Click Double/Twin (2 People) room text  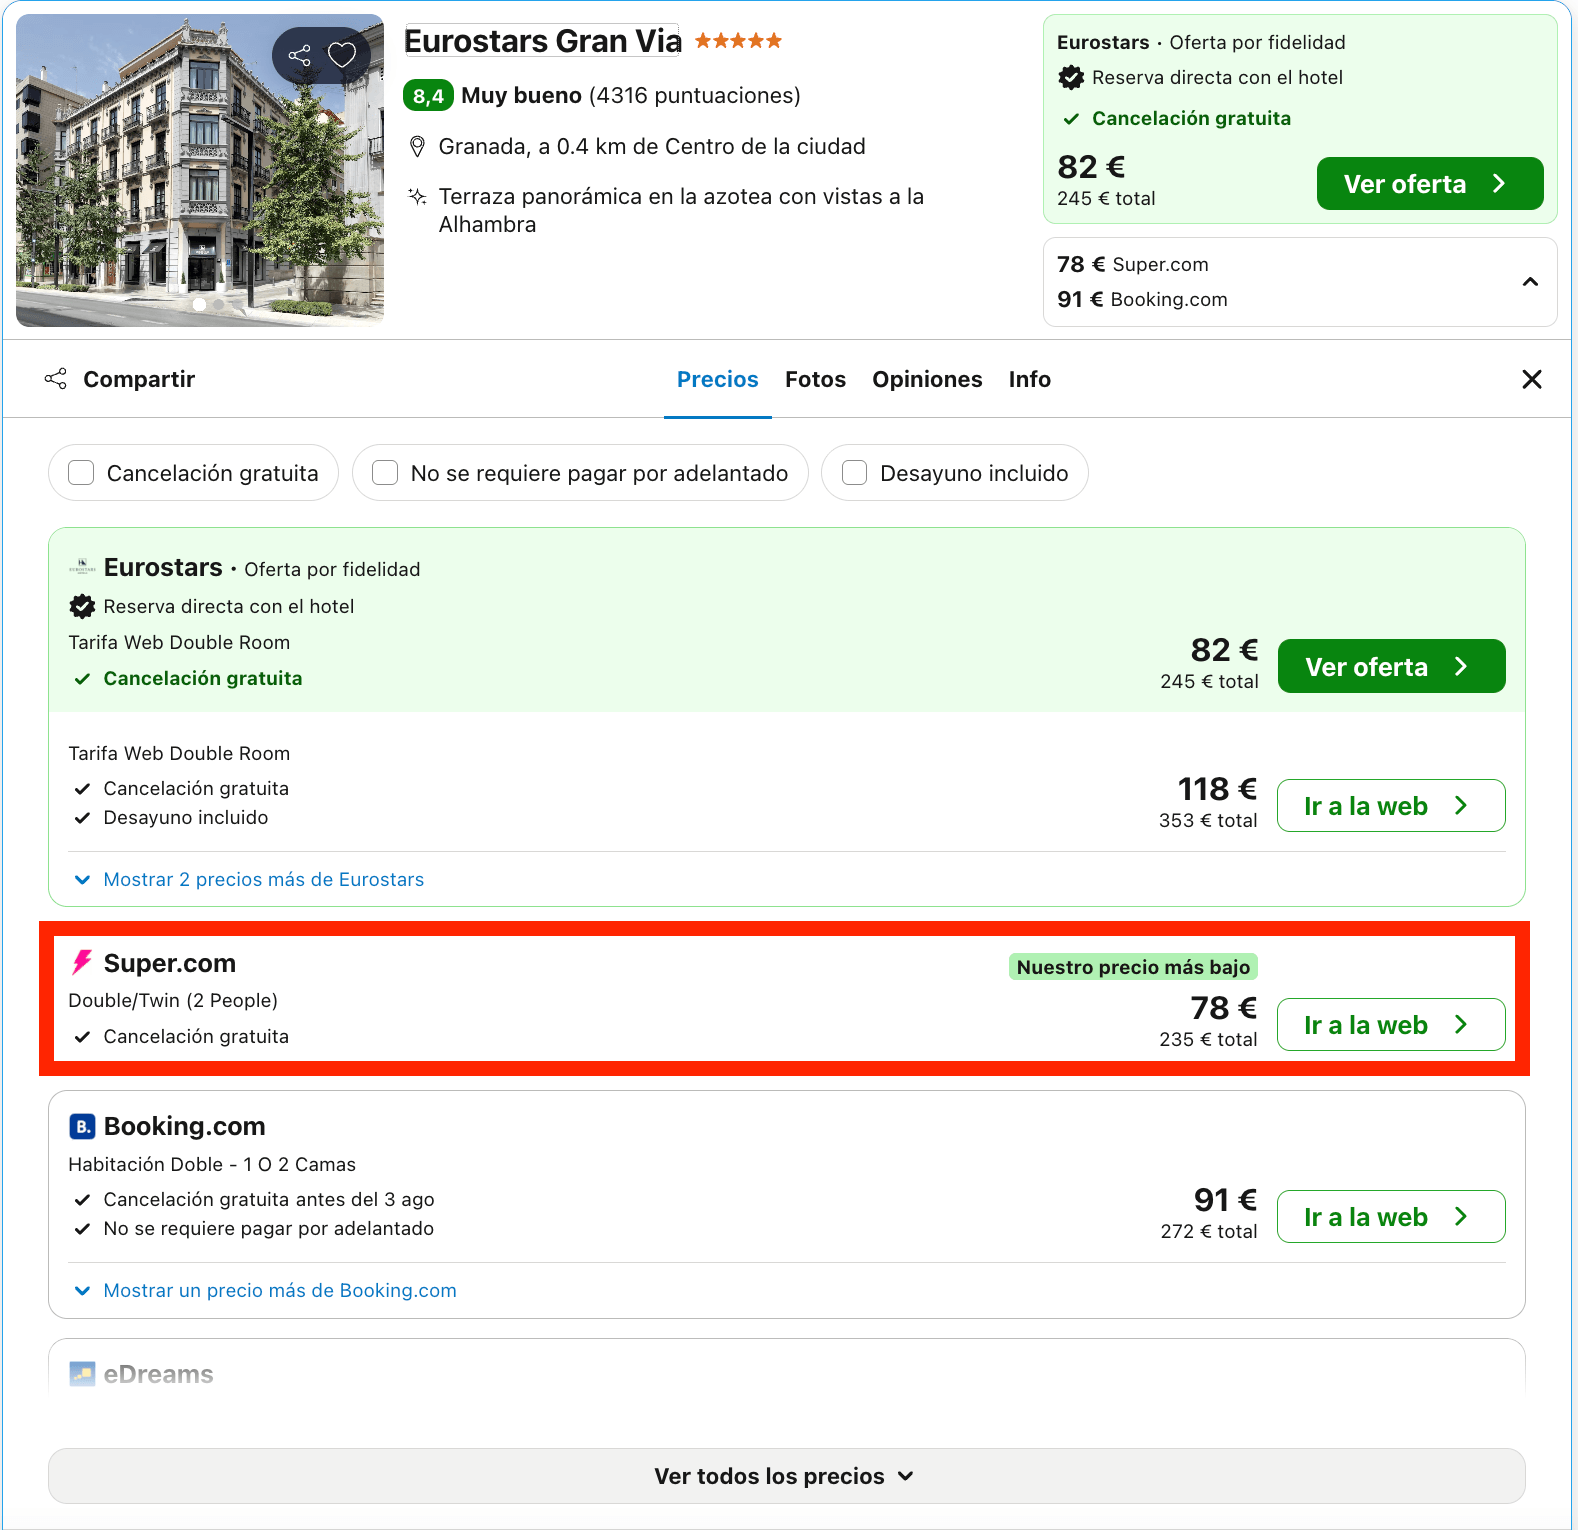[x=173, y=1001]
